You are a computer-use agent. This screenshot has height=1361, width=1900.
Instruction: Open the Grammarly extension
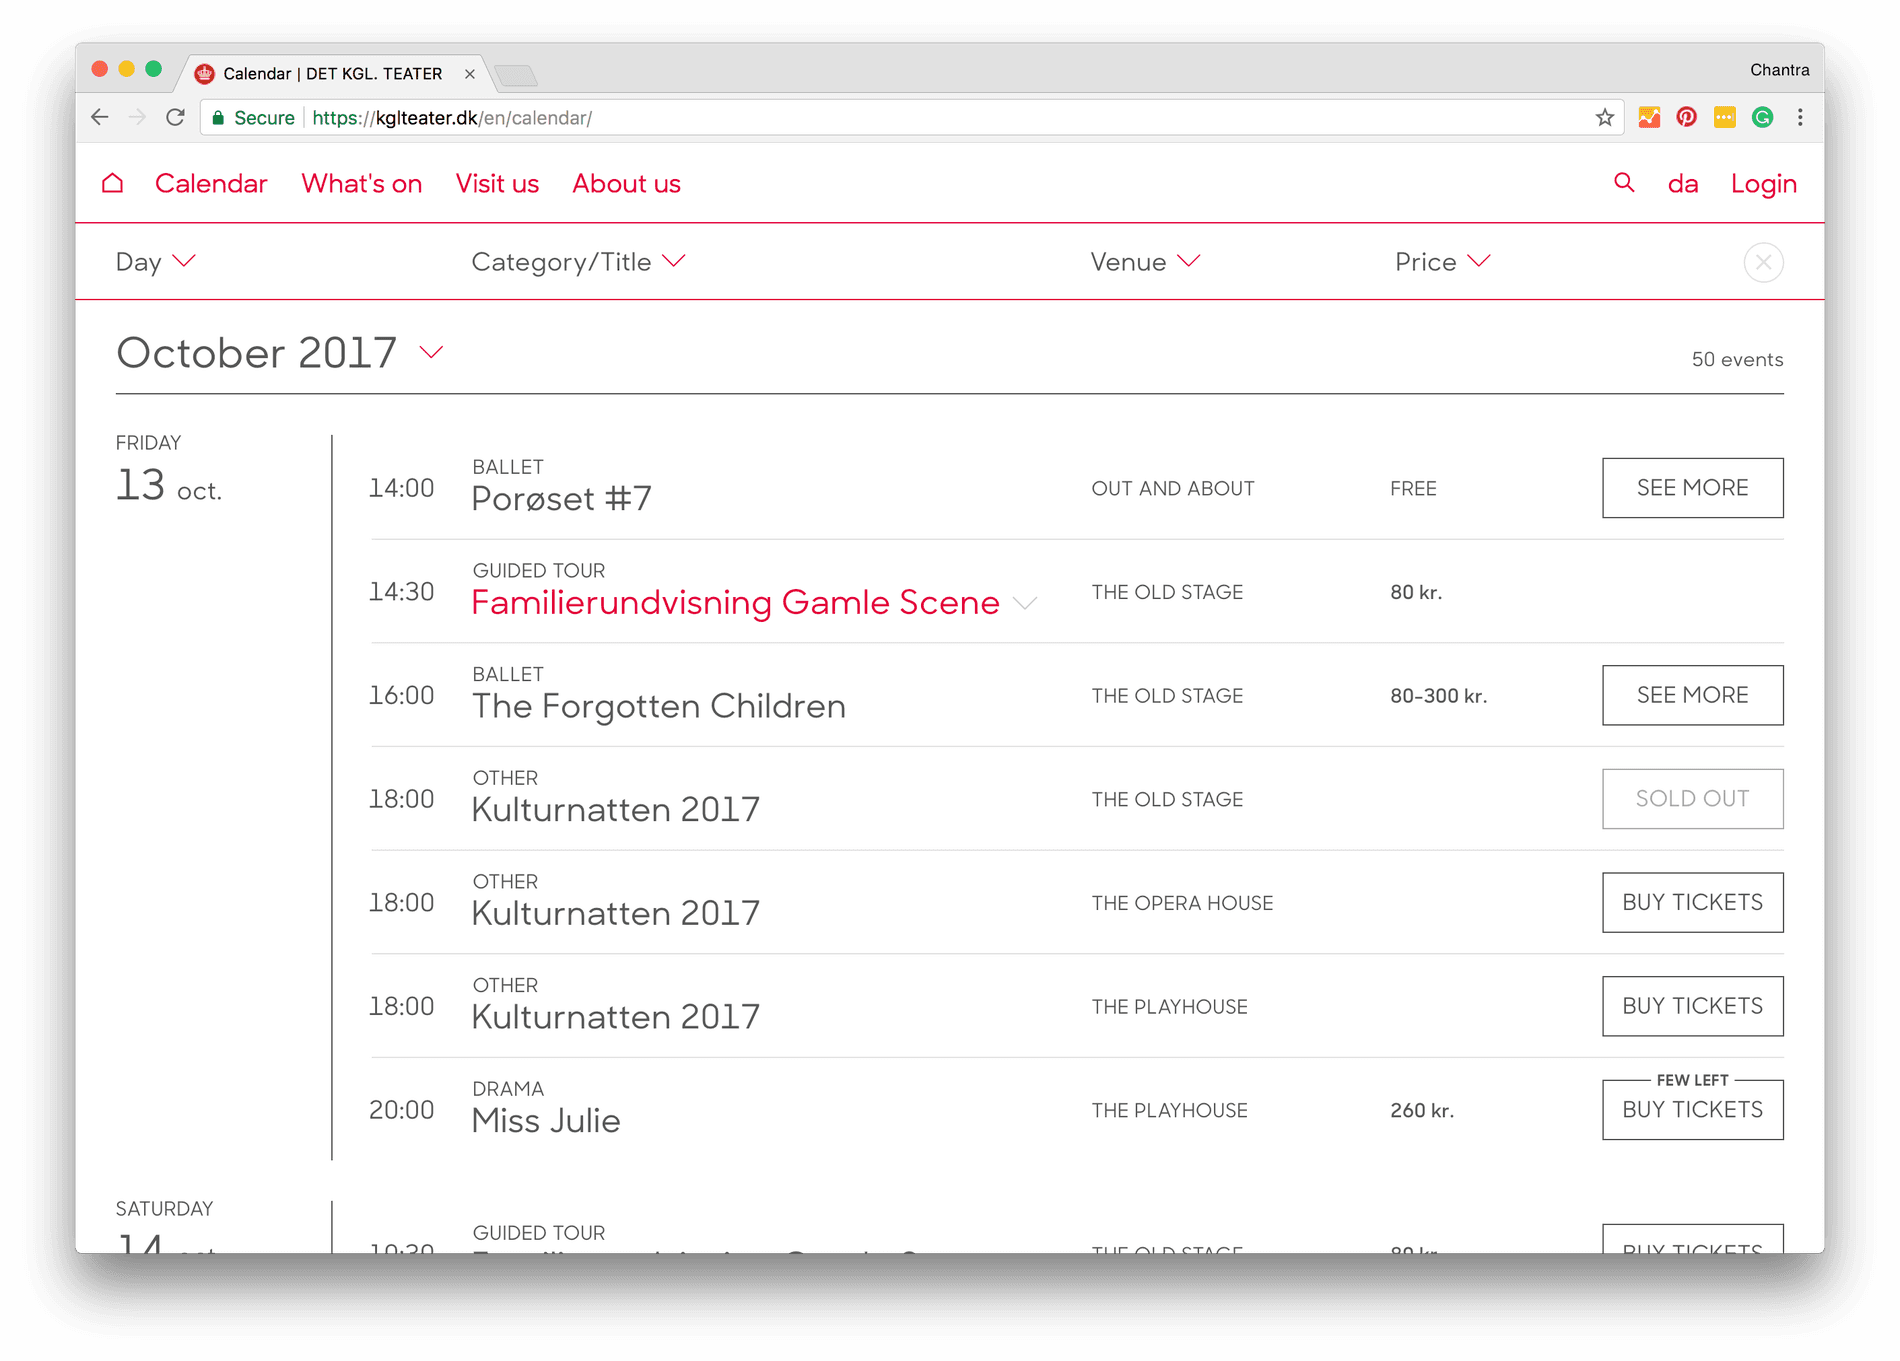1761,117
